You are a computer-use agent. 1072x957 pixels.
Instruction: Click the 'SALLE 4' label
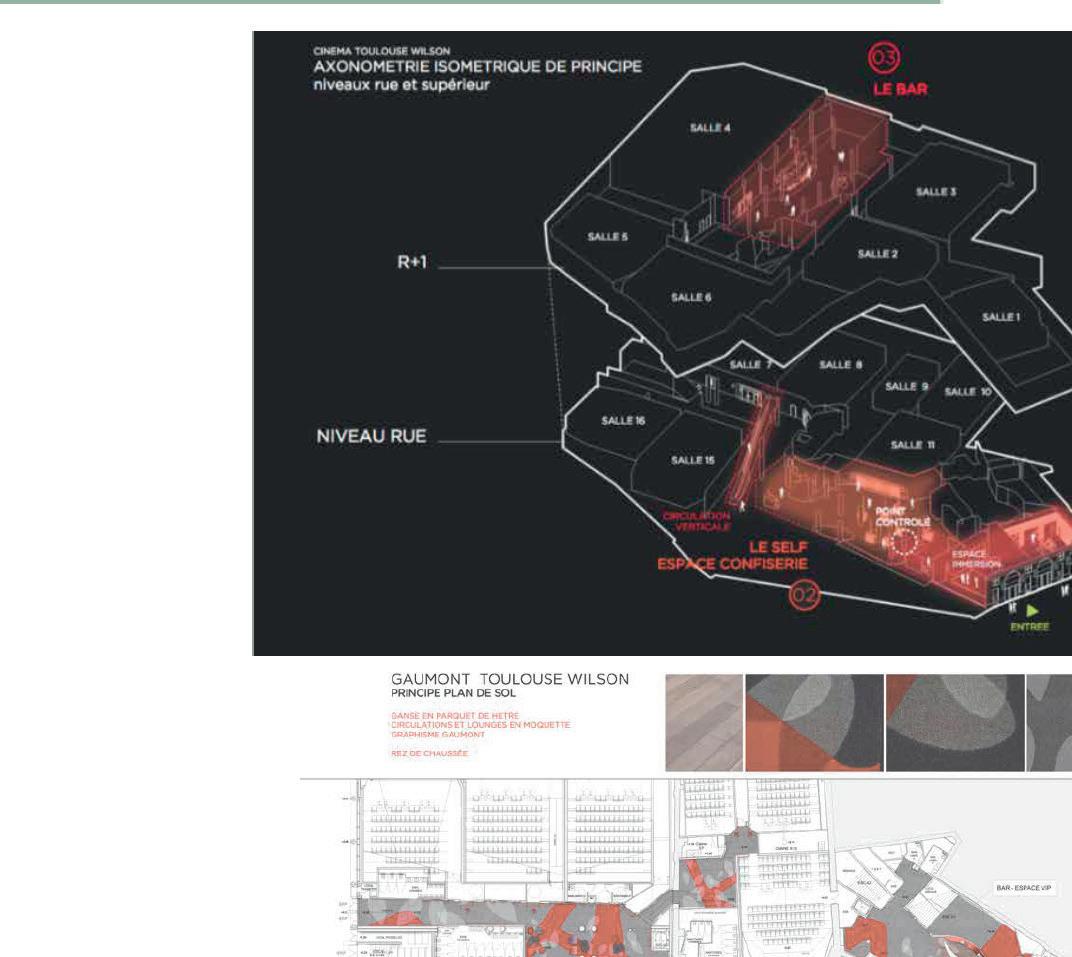[x=710, y=128]
